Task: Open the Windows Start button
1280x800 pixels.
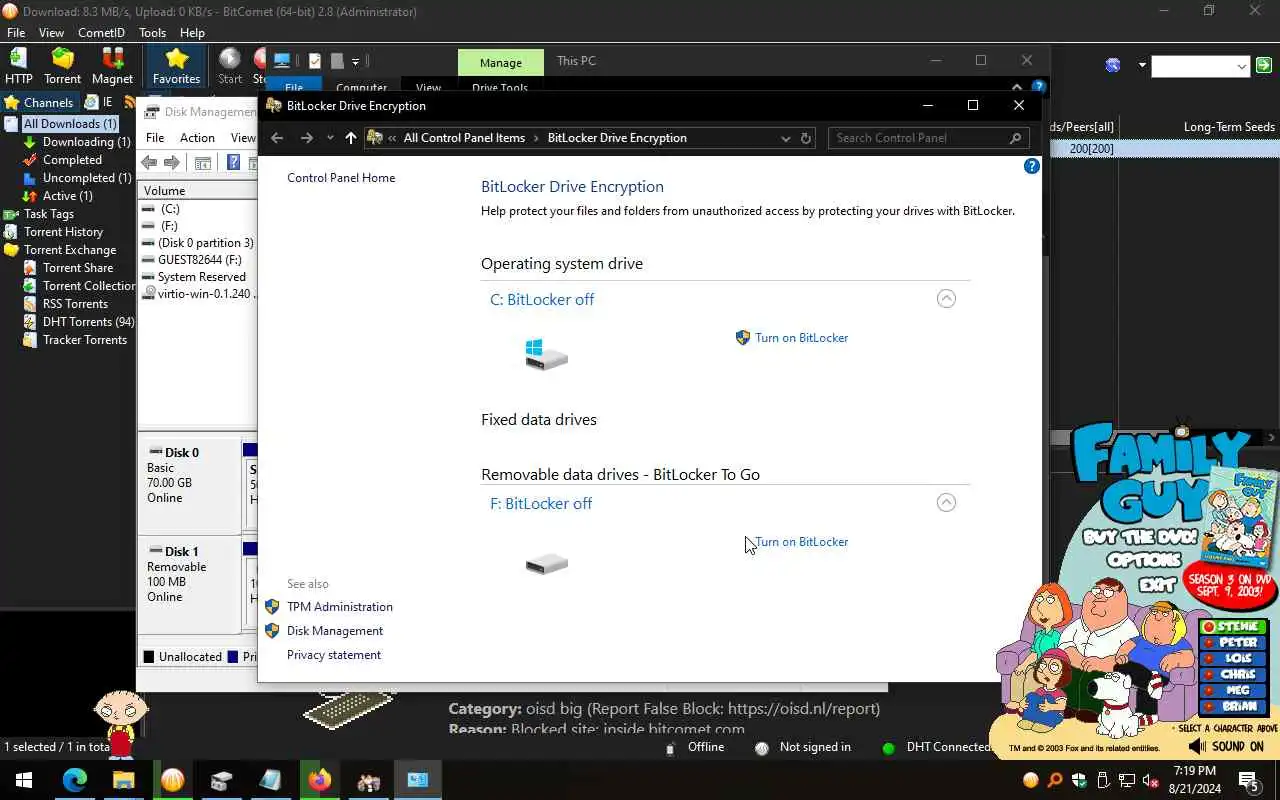Action: point(24,780)
